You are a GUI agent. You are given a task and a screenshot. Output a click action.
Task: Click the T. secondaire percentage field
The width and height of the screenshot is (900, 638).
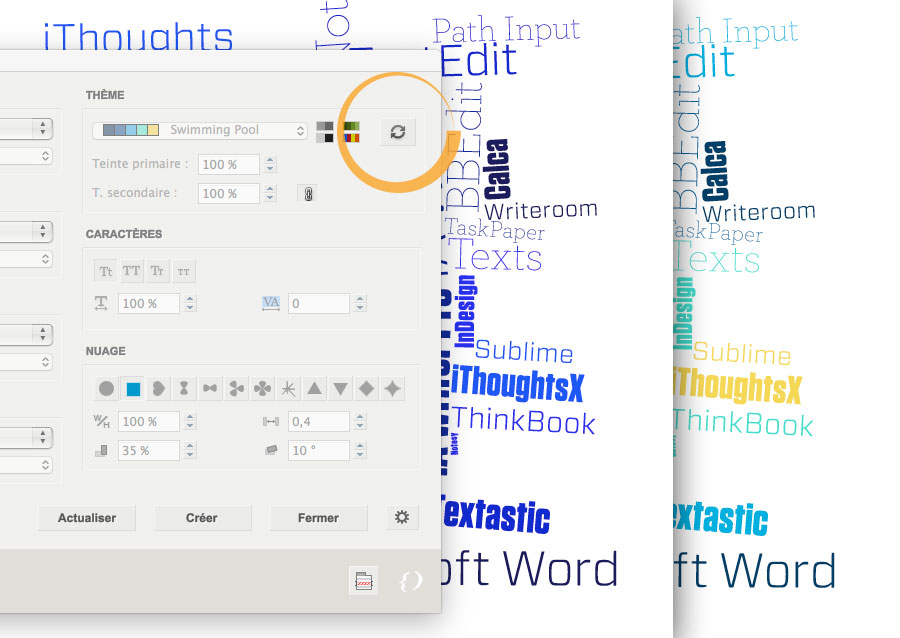tap(228, 193)
